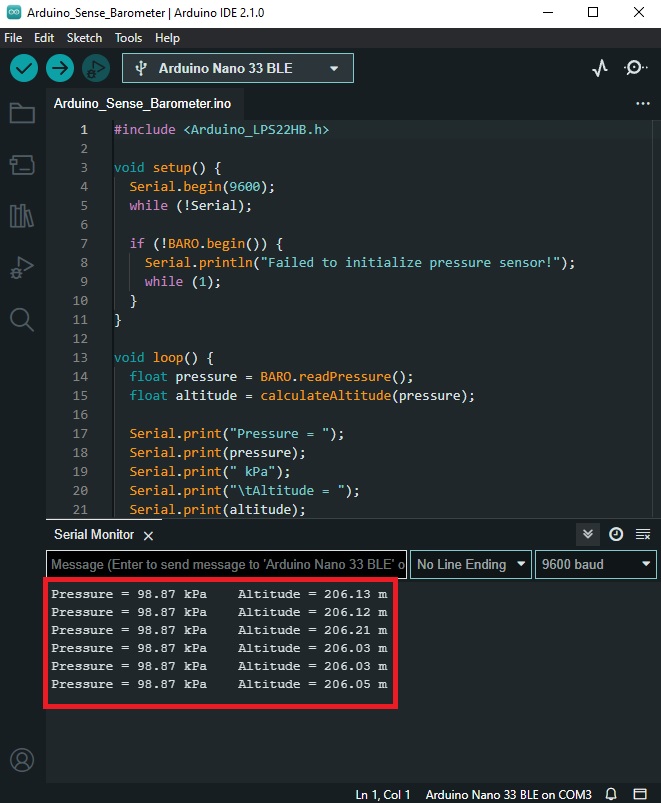Click BARO.readPressure() in line 14
This screenshot has width=661, height=803.
coord(332,376)
